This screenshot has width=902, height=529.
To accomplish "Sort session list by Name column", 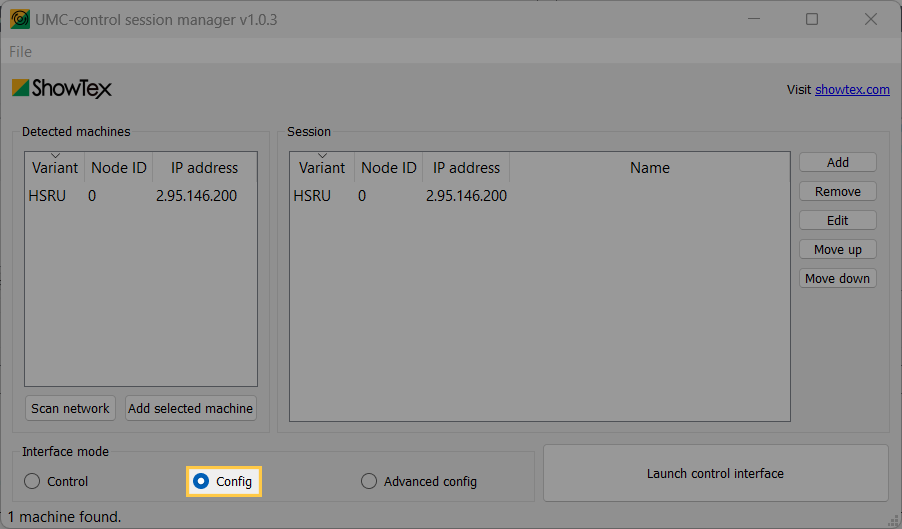I will click(x=649, y=168).
